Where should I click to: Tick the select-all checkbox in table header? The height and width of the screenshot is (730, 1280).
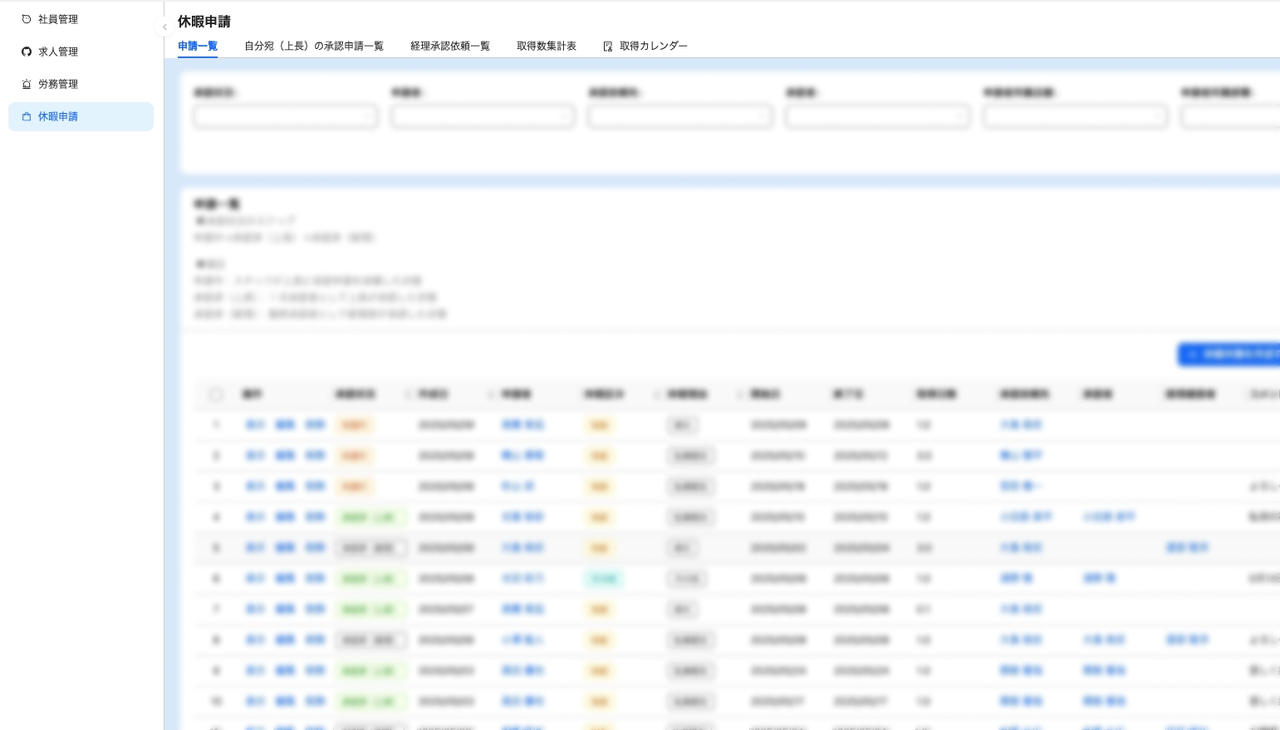(216, 395)
